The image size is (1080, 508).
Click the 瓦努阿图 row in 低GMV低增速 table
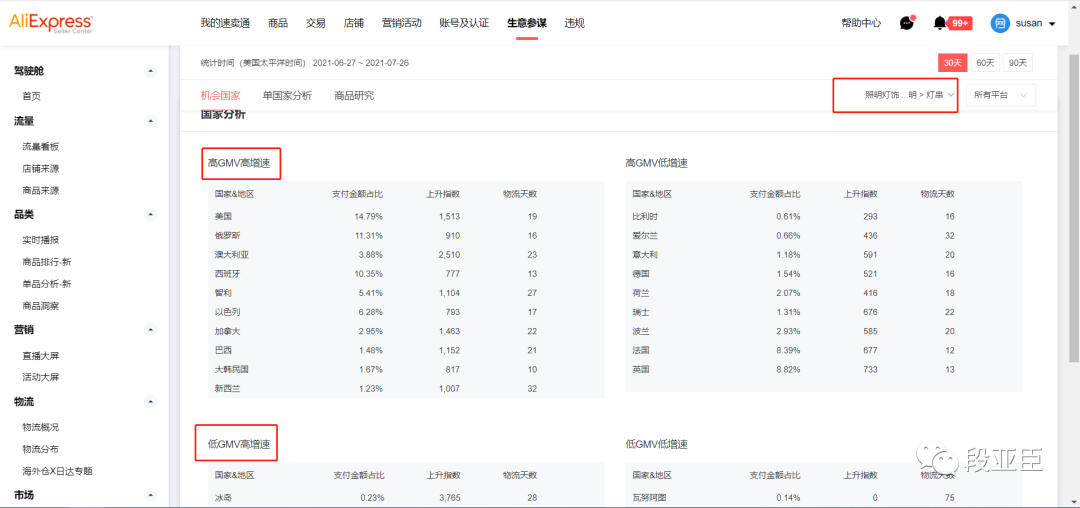824,498
